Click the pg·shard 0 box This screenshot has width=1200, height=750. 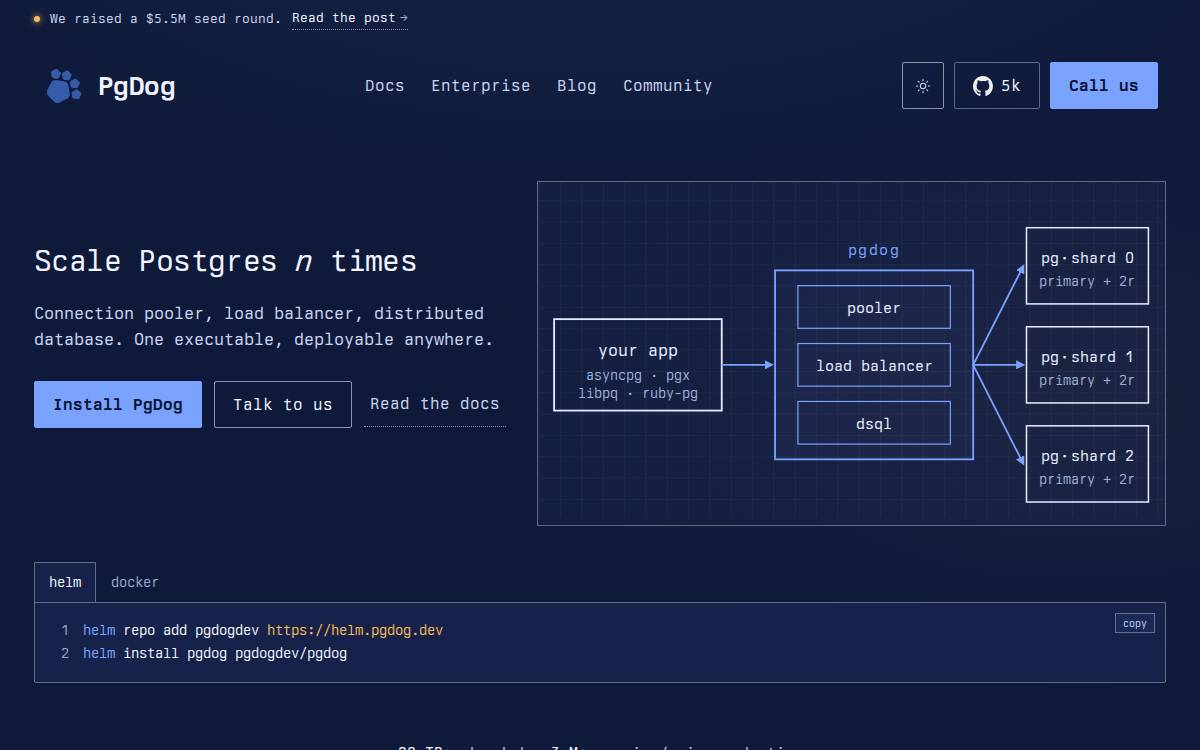click(1087, 266)
